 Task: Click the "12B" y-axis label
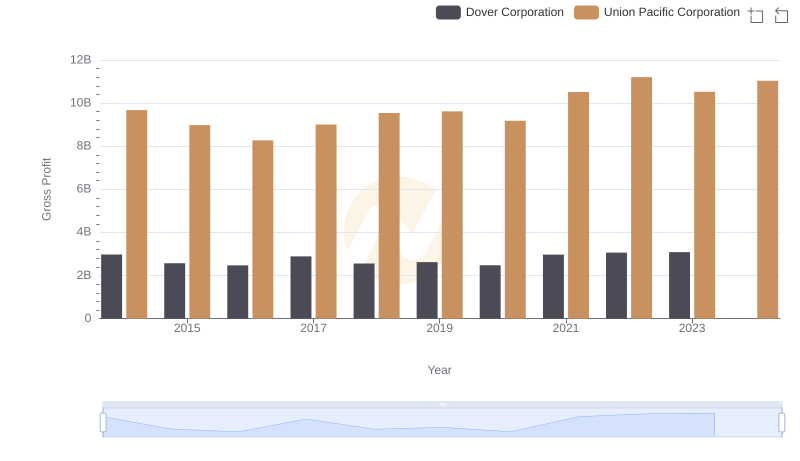(x=81, y=60)
